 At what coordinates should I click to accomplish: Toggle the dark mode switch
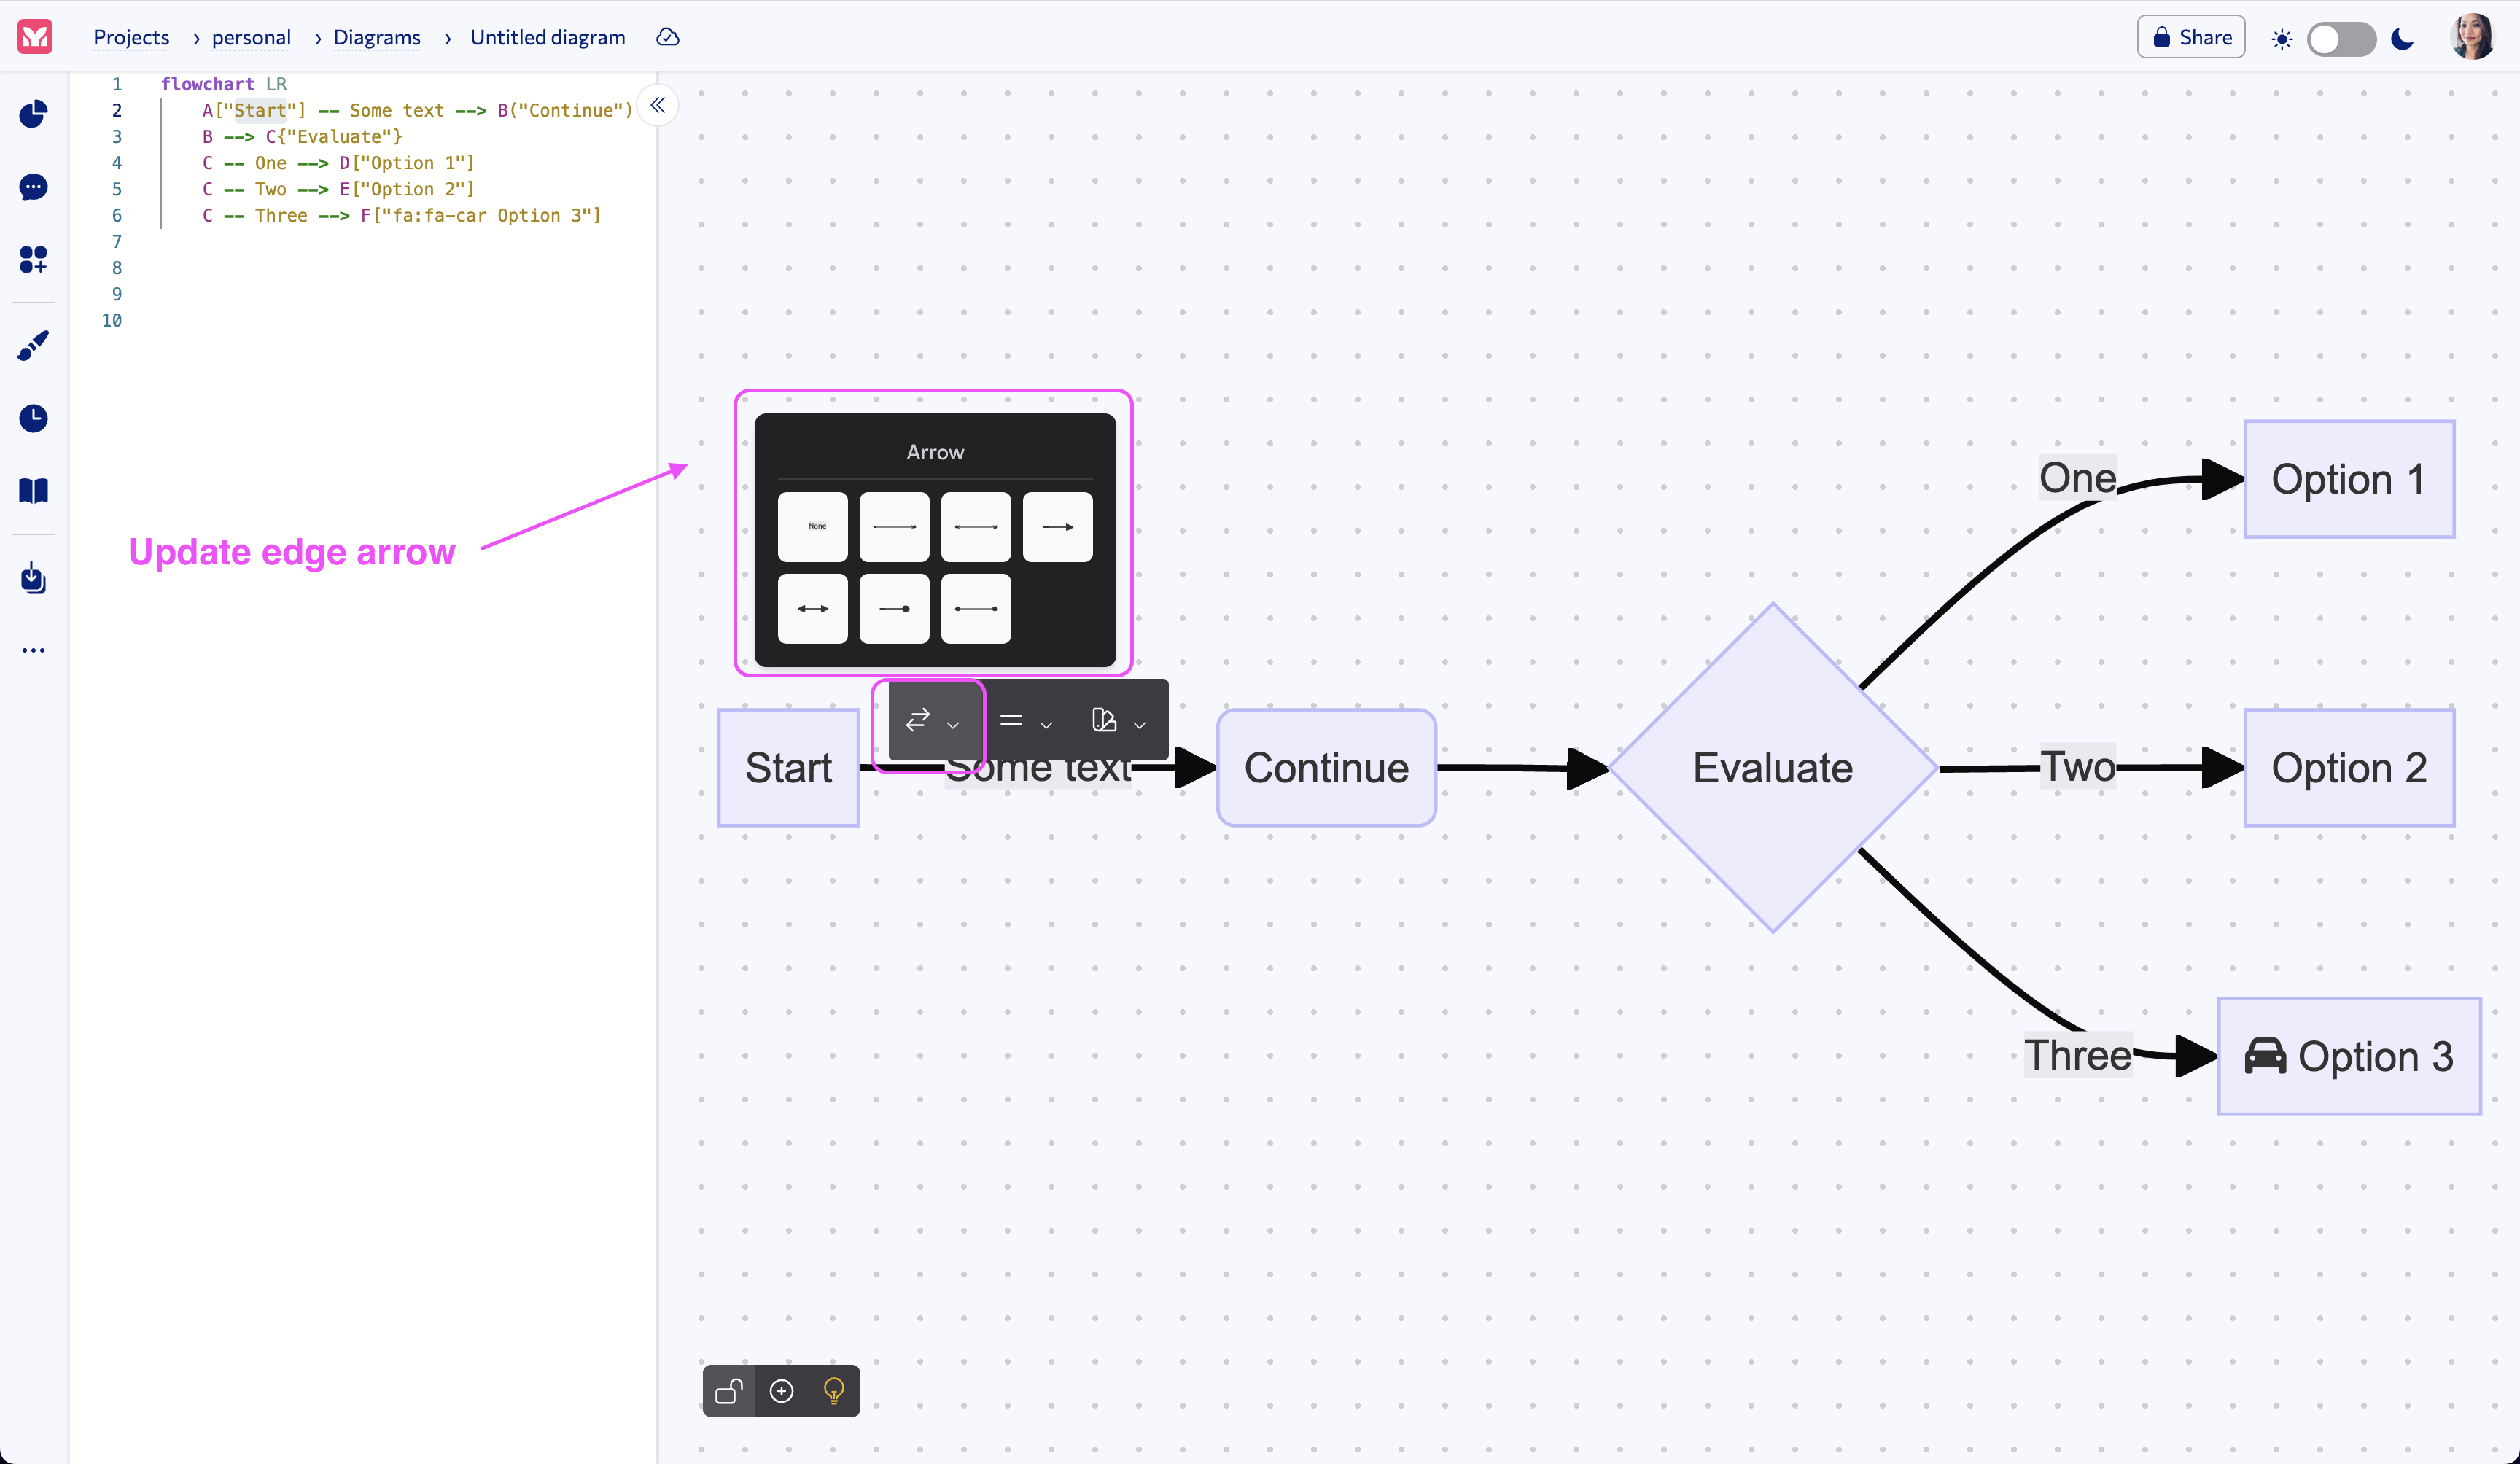coord(2342,38)
